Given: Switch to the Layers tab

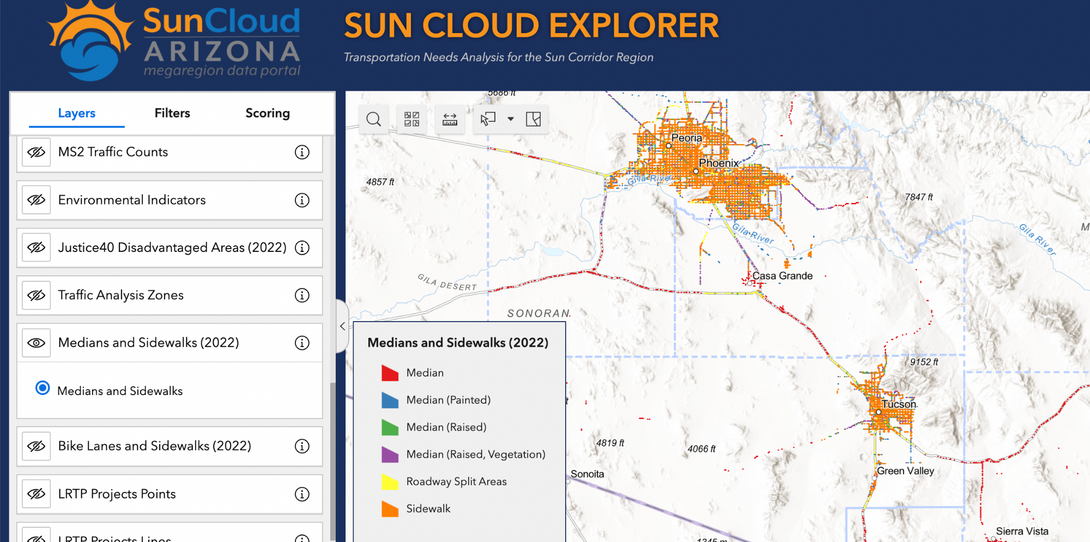Looking at the screenshot, I should (76, 113).
